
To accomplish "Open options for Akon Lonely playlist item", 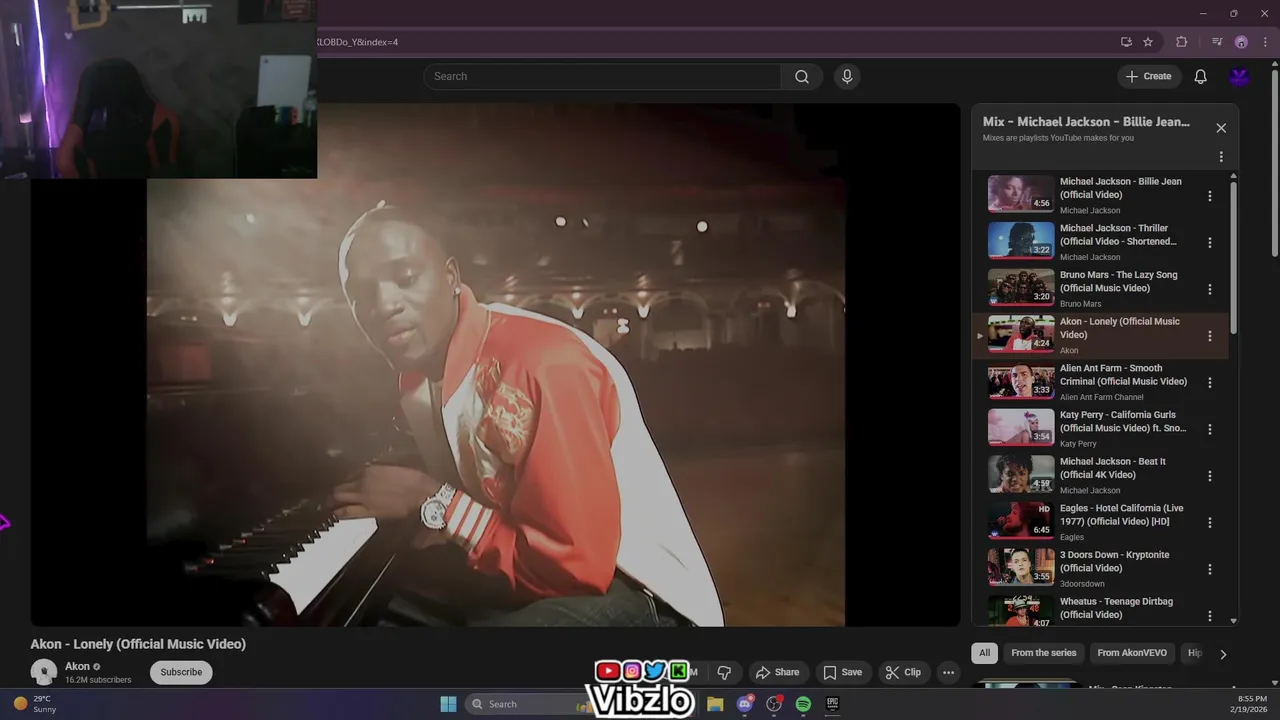I will pyautogui.click(x=1210, y=336).
